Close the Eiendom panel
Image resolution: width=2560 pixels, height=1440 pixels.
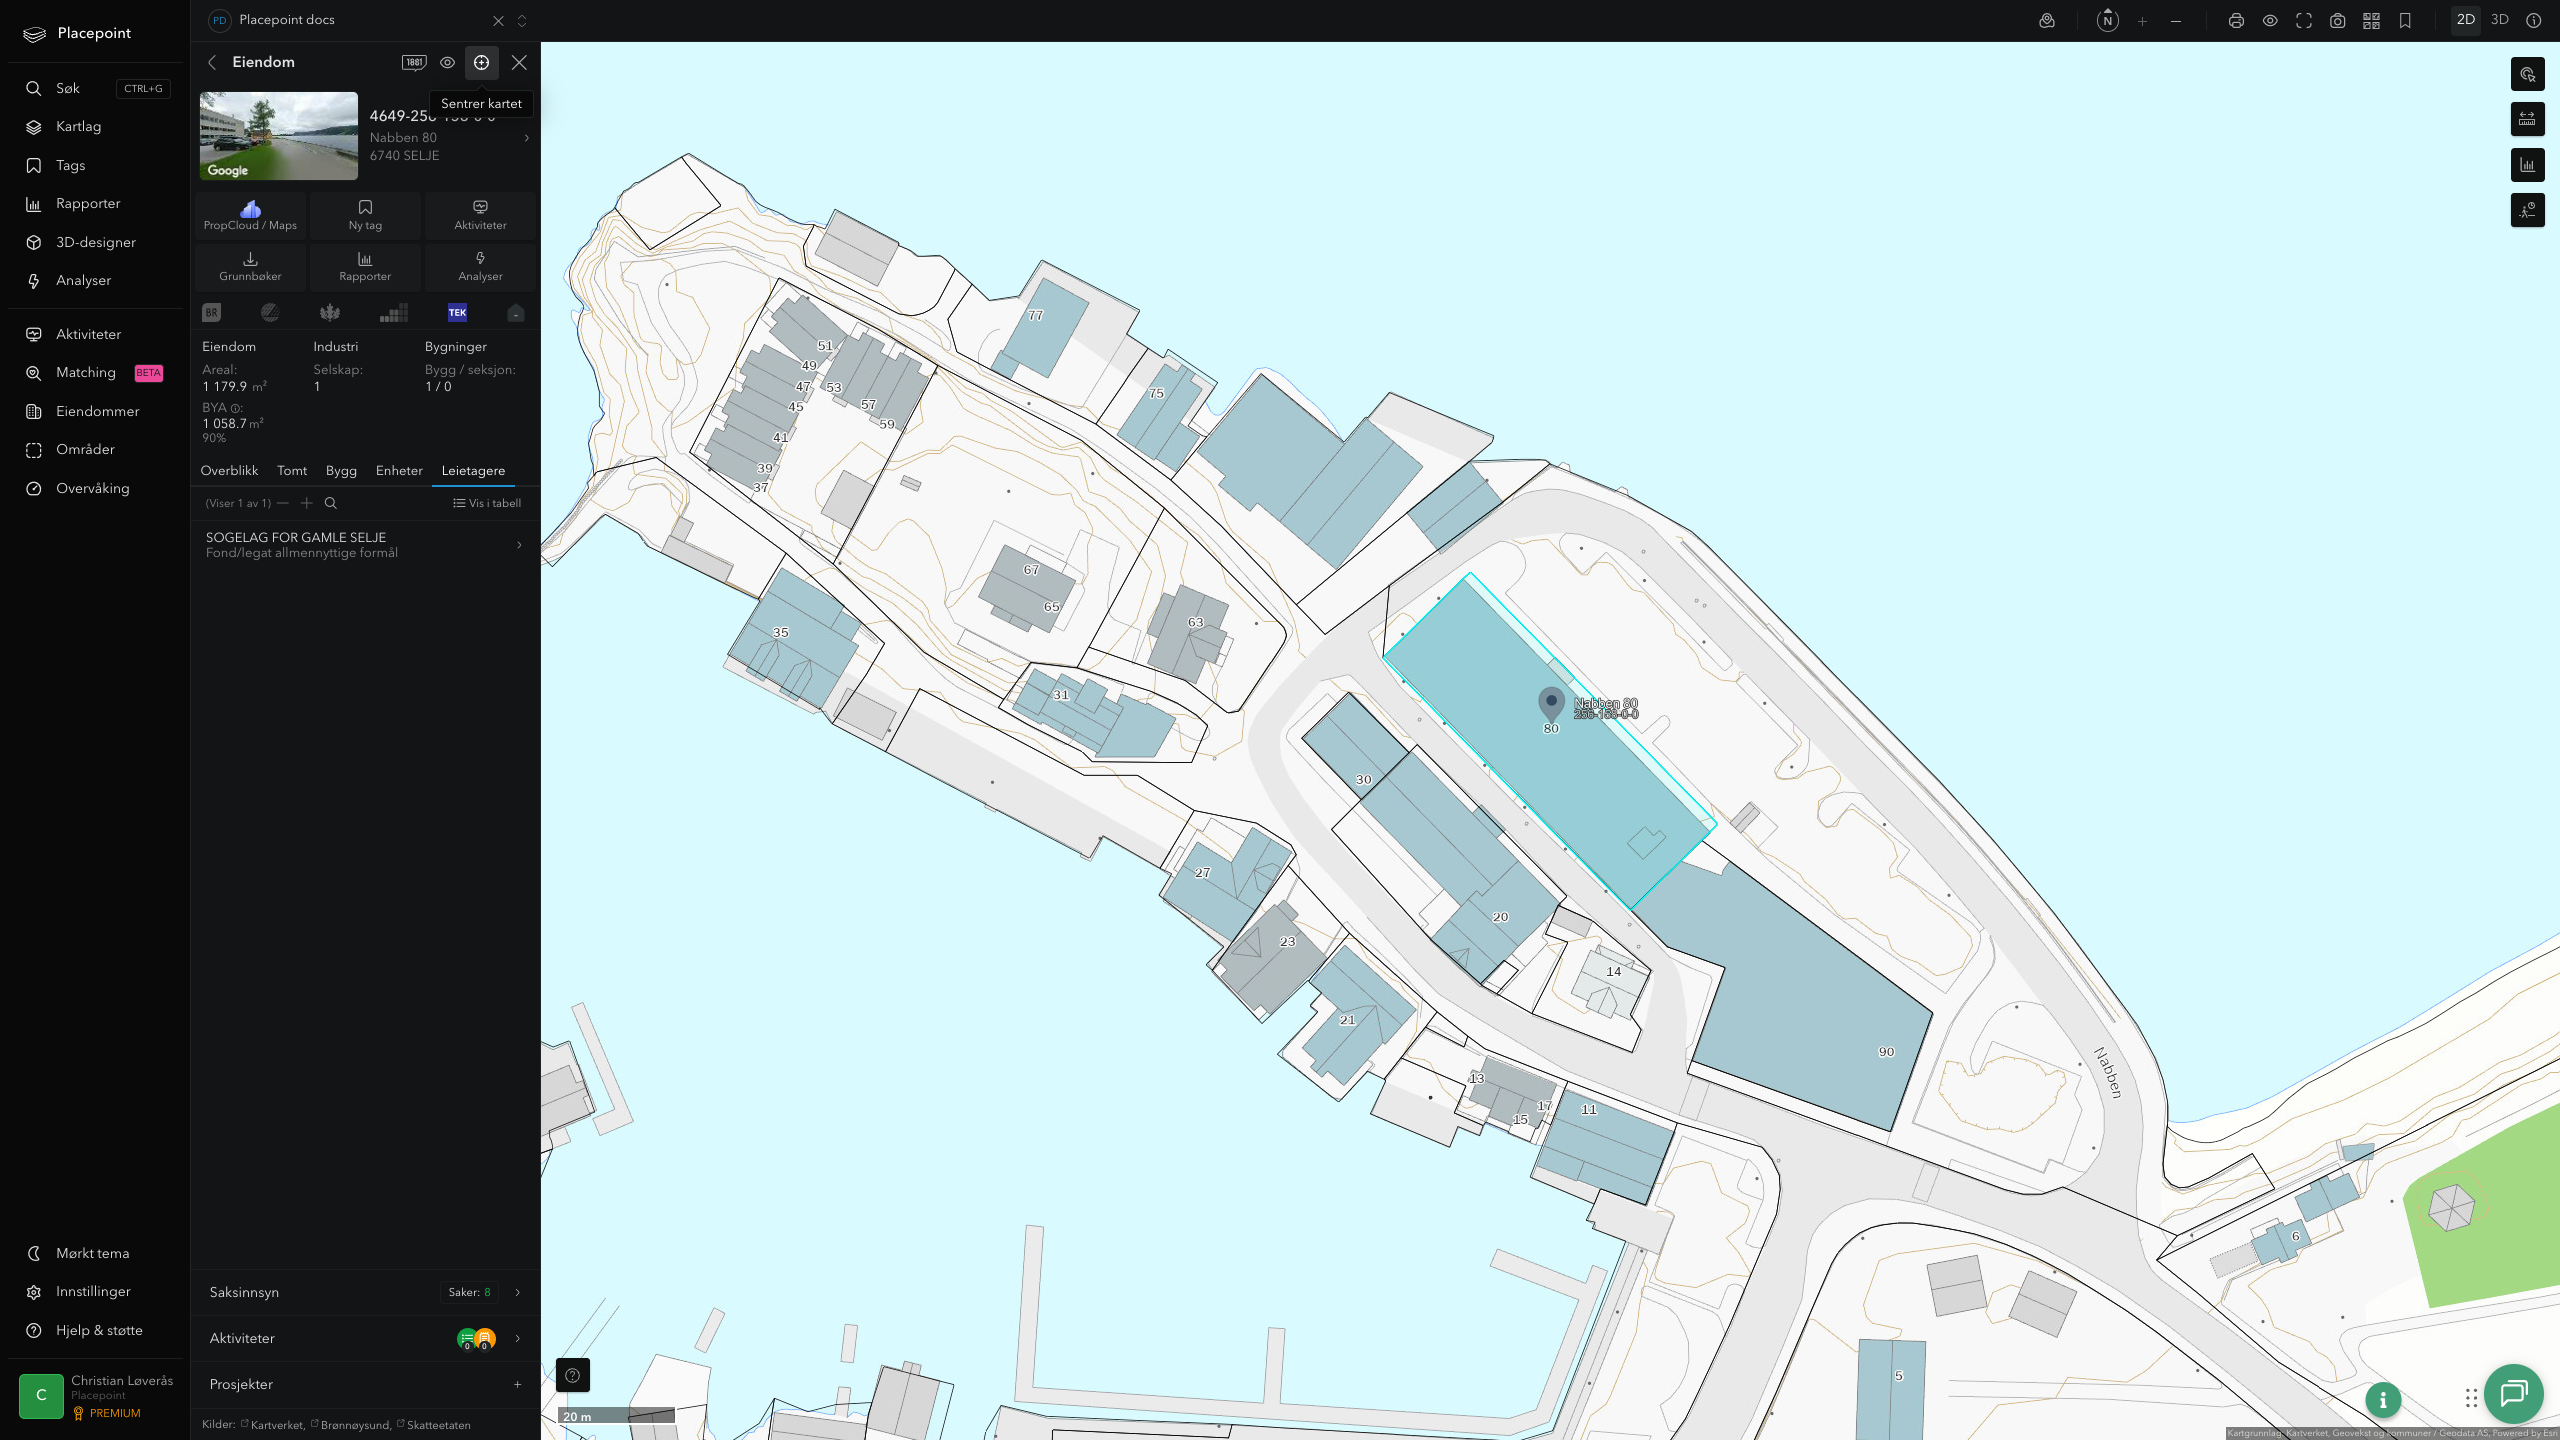coord(519,62)
